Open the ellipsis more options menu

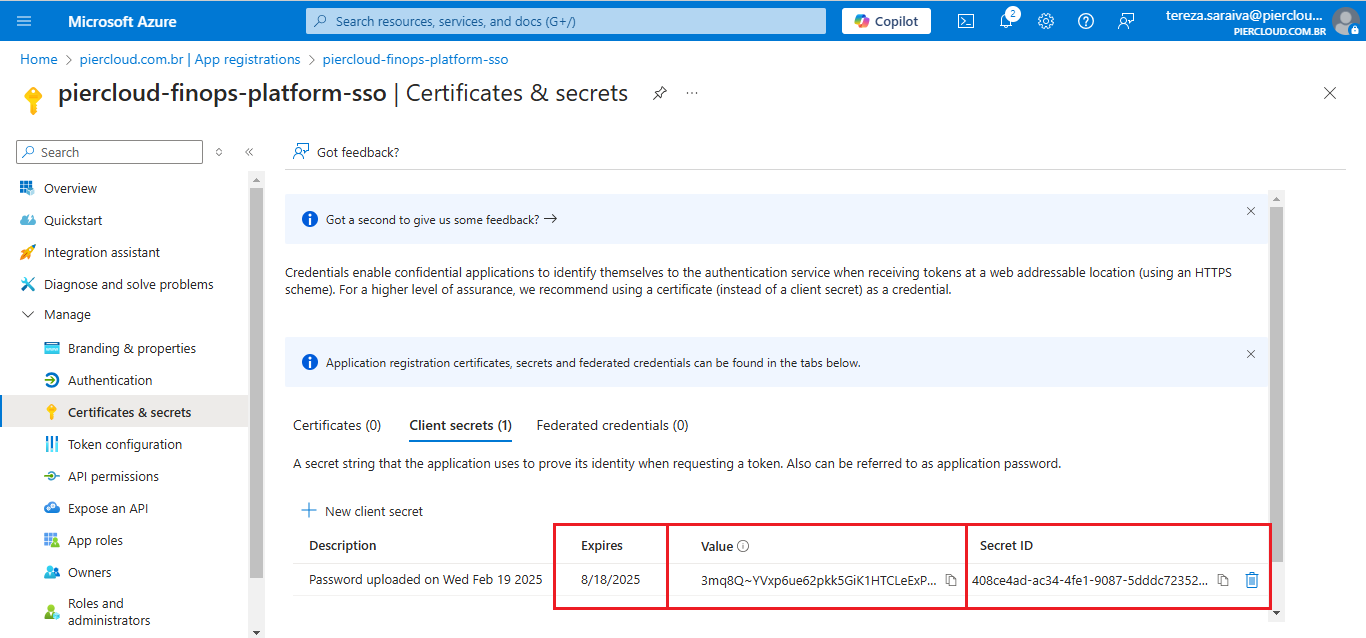(x=692, y=93)
